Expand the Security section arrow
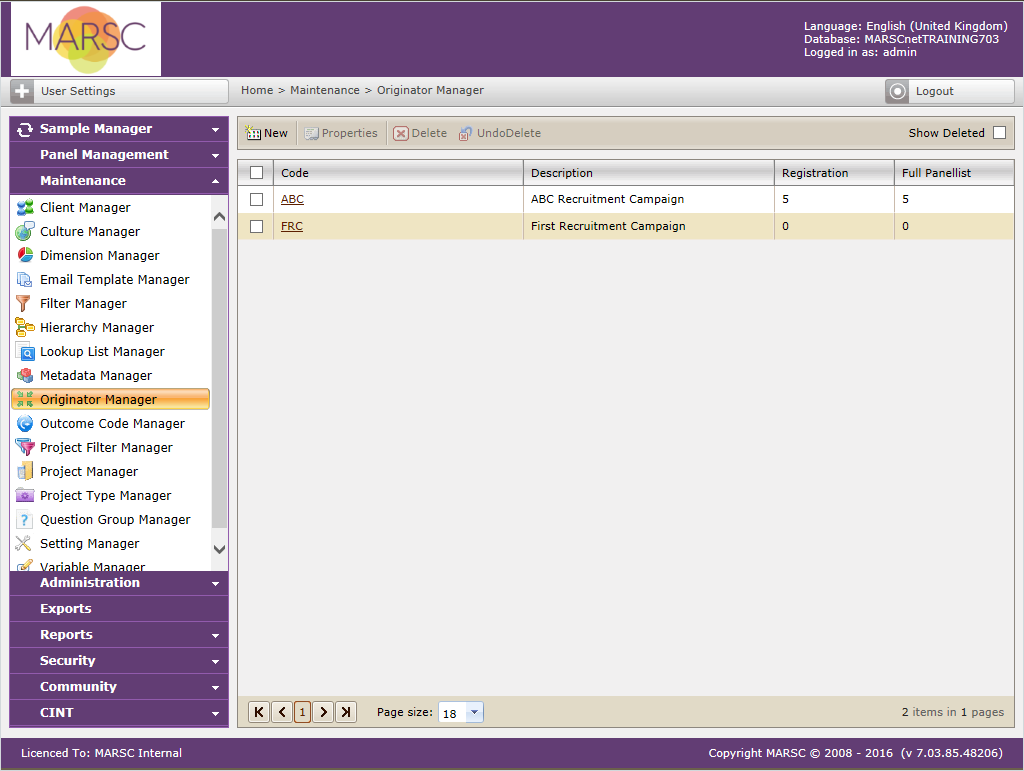 click(x=216, y=661)
